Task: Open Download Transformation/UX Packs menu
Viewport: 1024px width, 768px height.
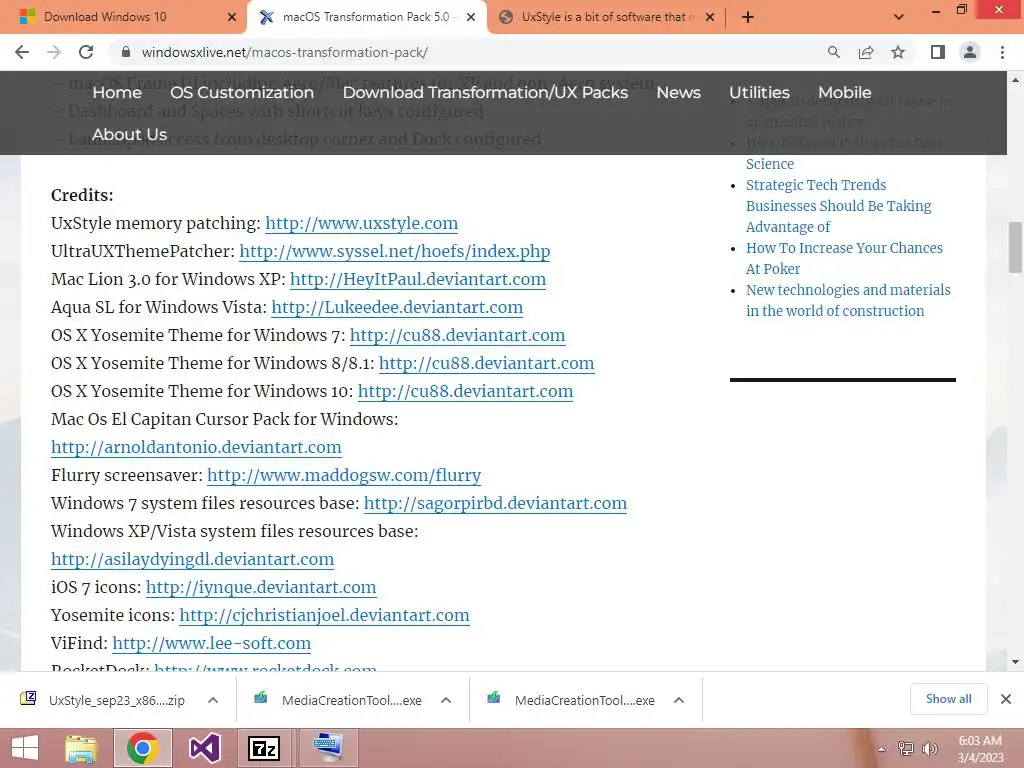Action: click(485, 93)
